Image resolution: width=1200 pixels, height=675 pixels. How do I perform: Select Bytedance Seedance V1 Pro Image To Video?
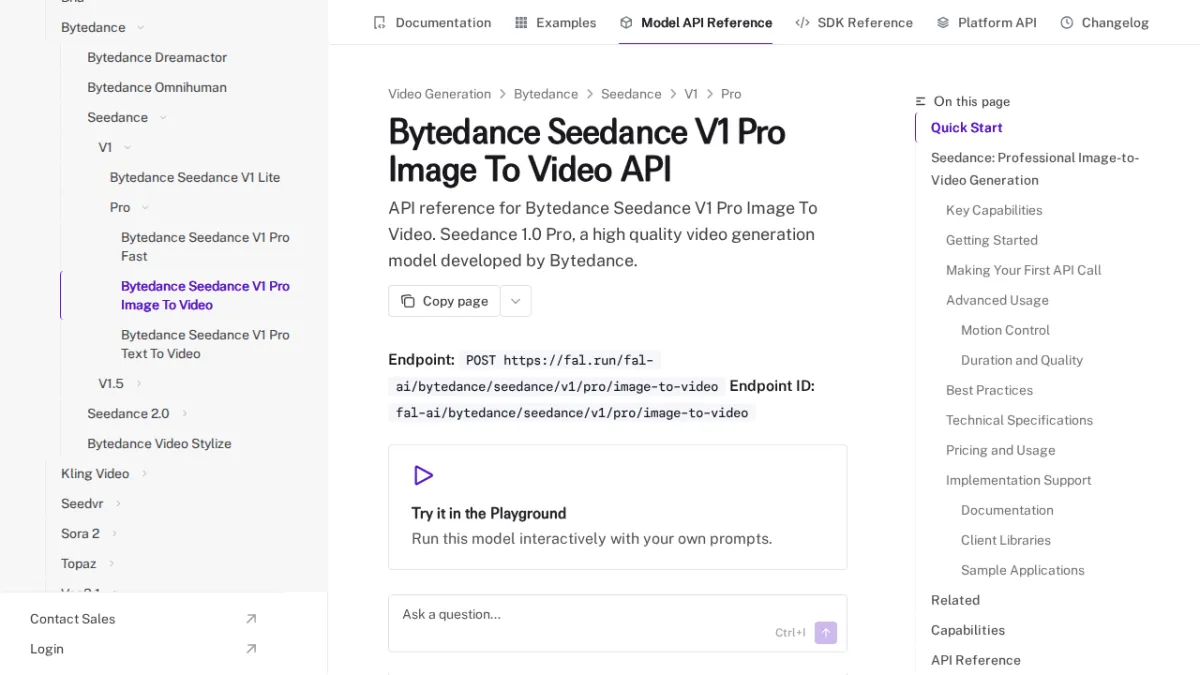[x=205, y=295]
